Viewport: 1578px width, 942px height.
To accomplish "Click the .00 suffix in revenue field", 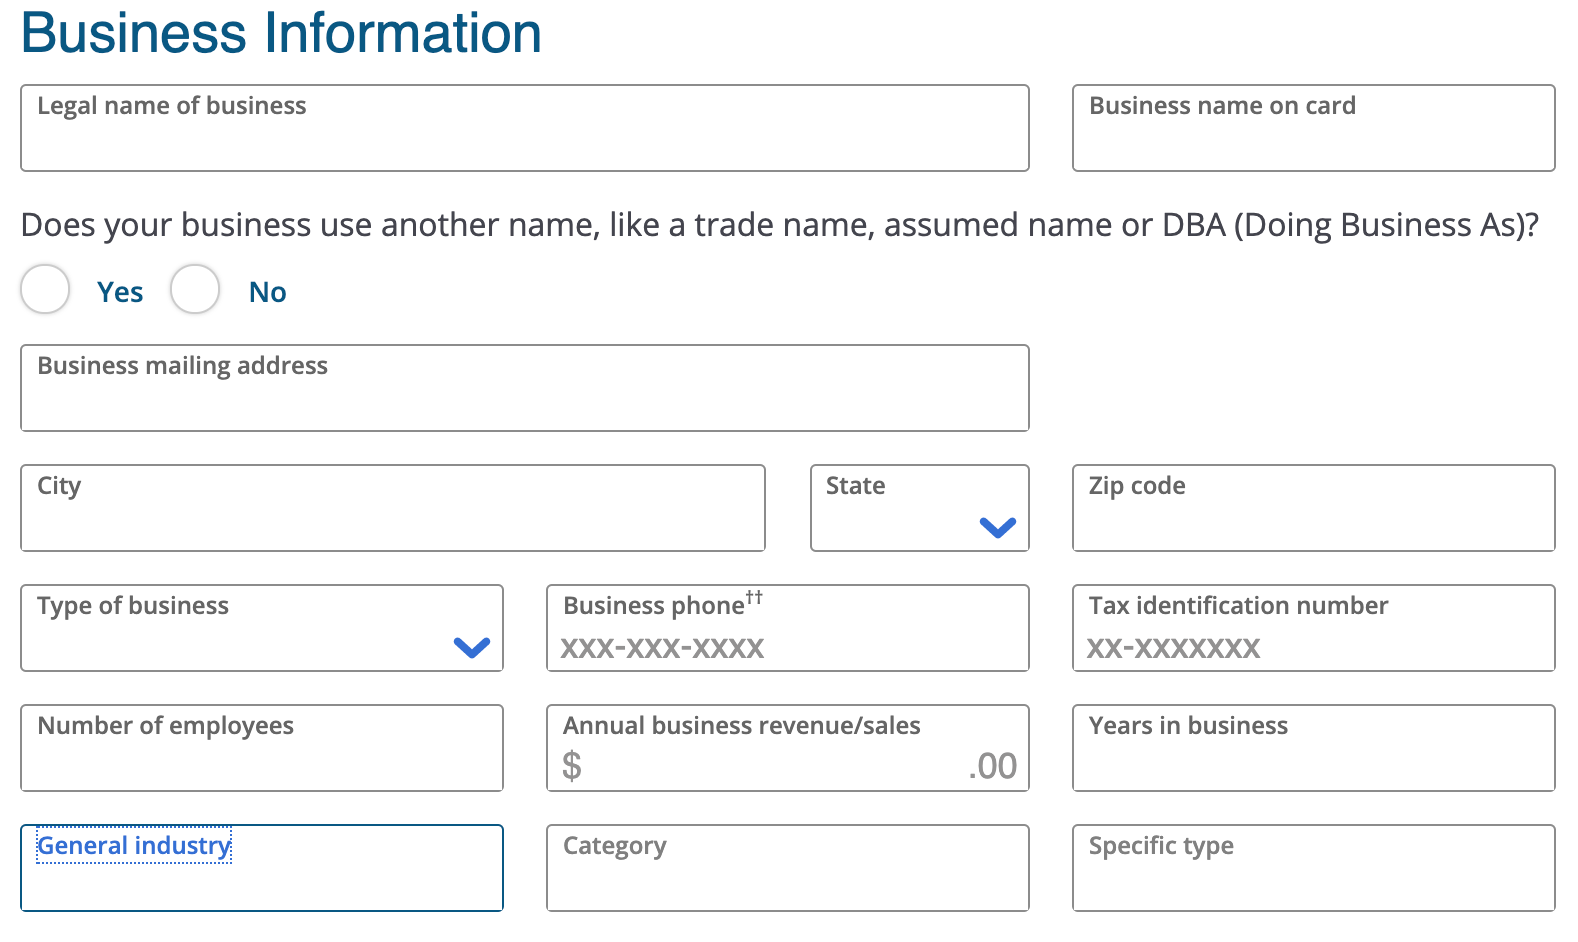I will tap(992, 766).
